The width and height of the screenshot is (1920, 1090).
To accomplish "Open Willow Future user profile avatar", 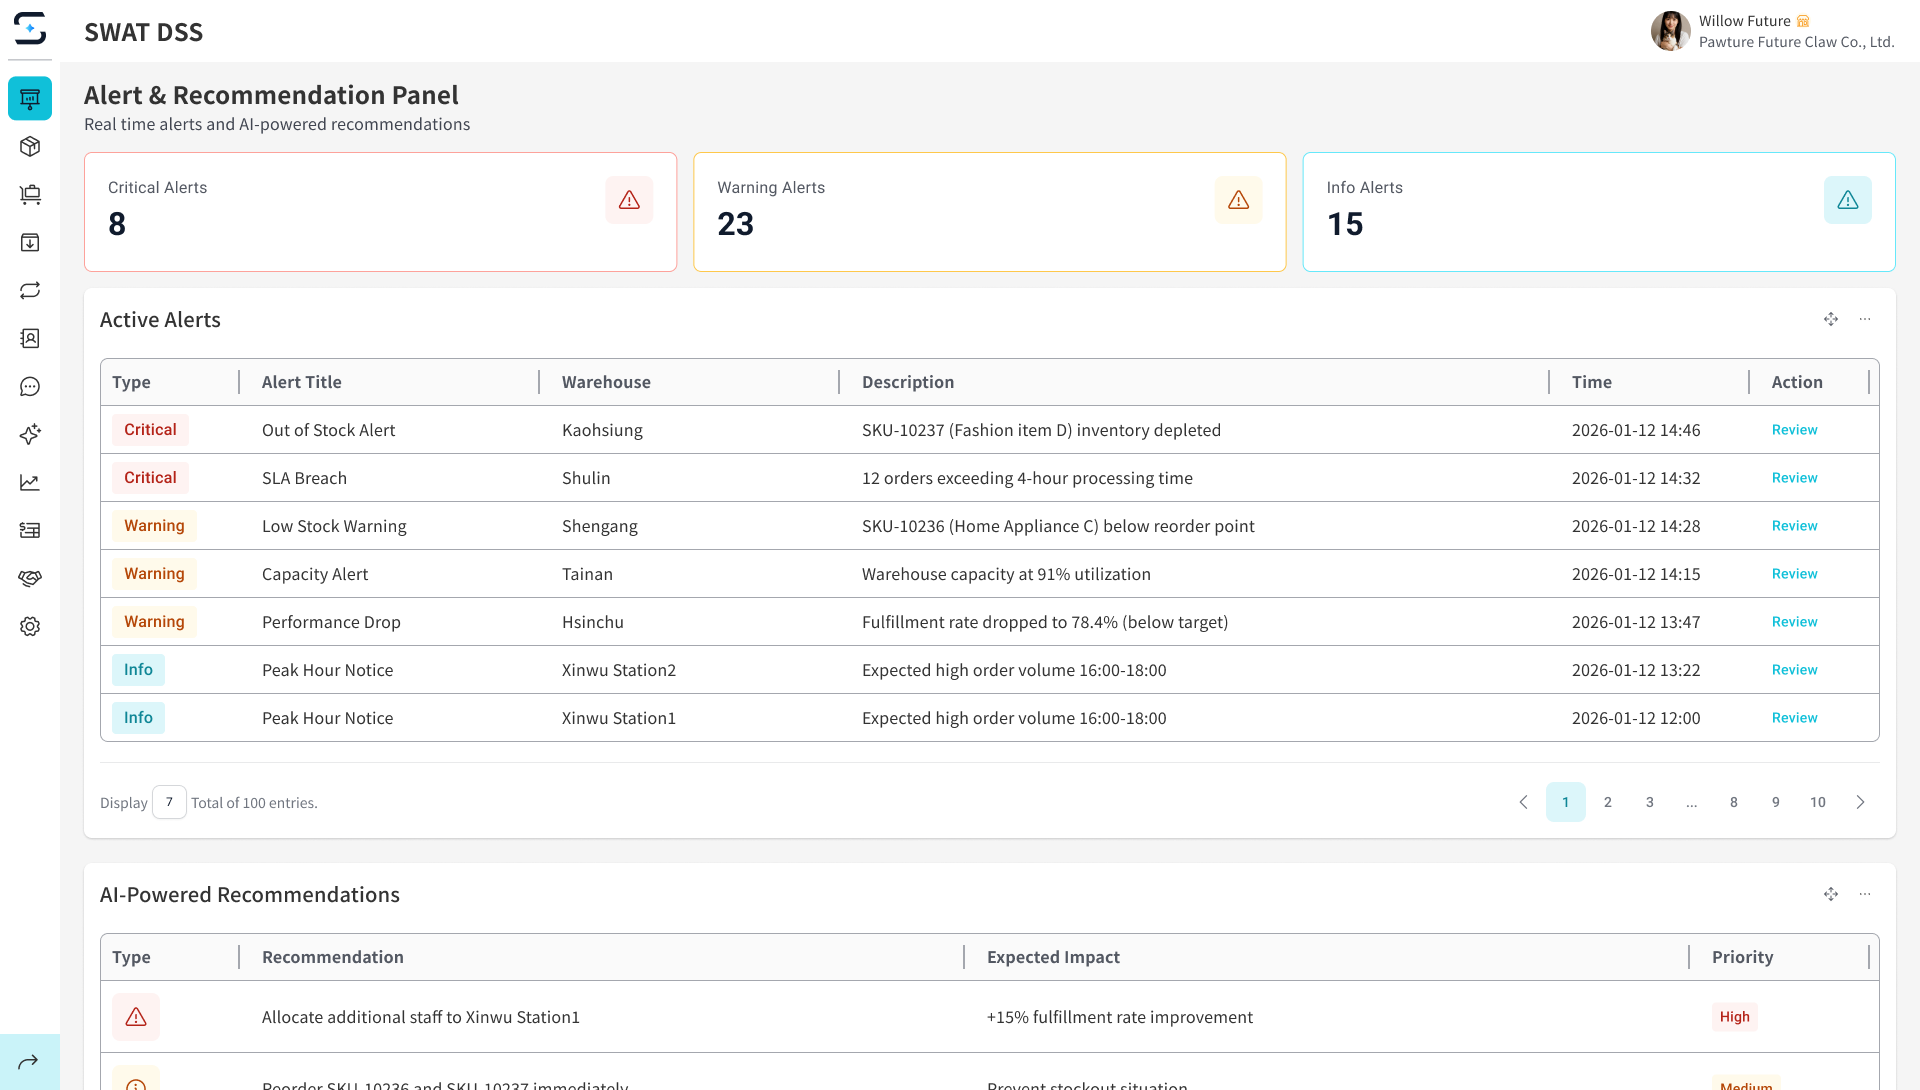I will pyautogui.click(x=1670, y=31).
